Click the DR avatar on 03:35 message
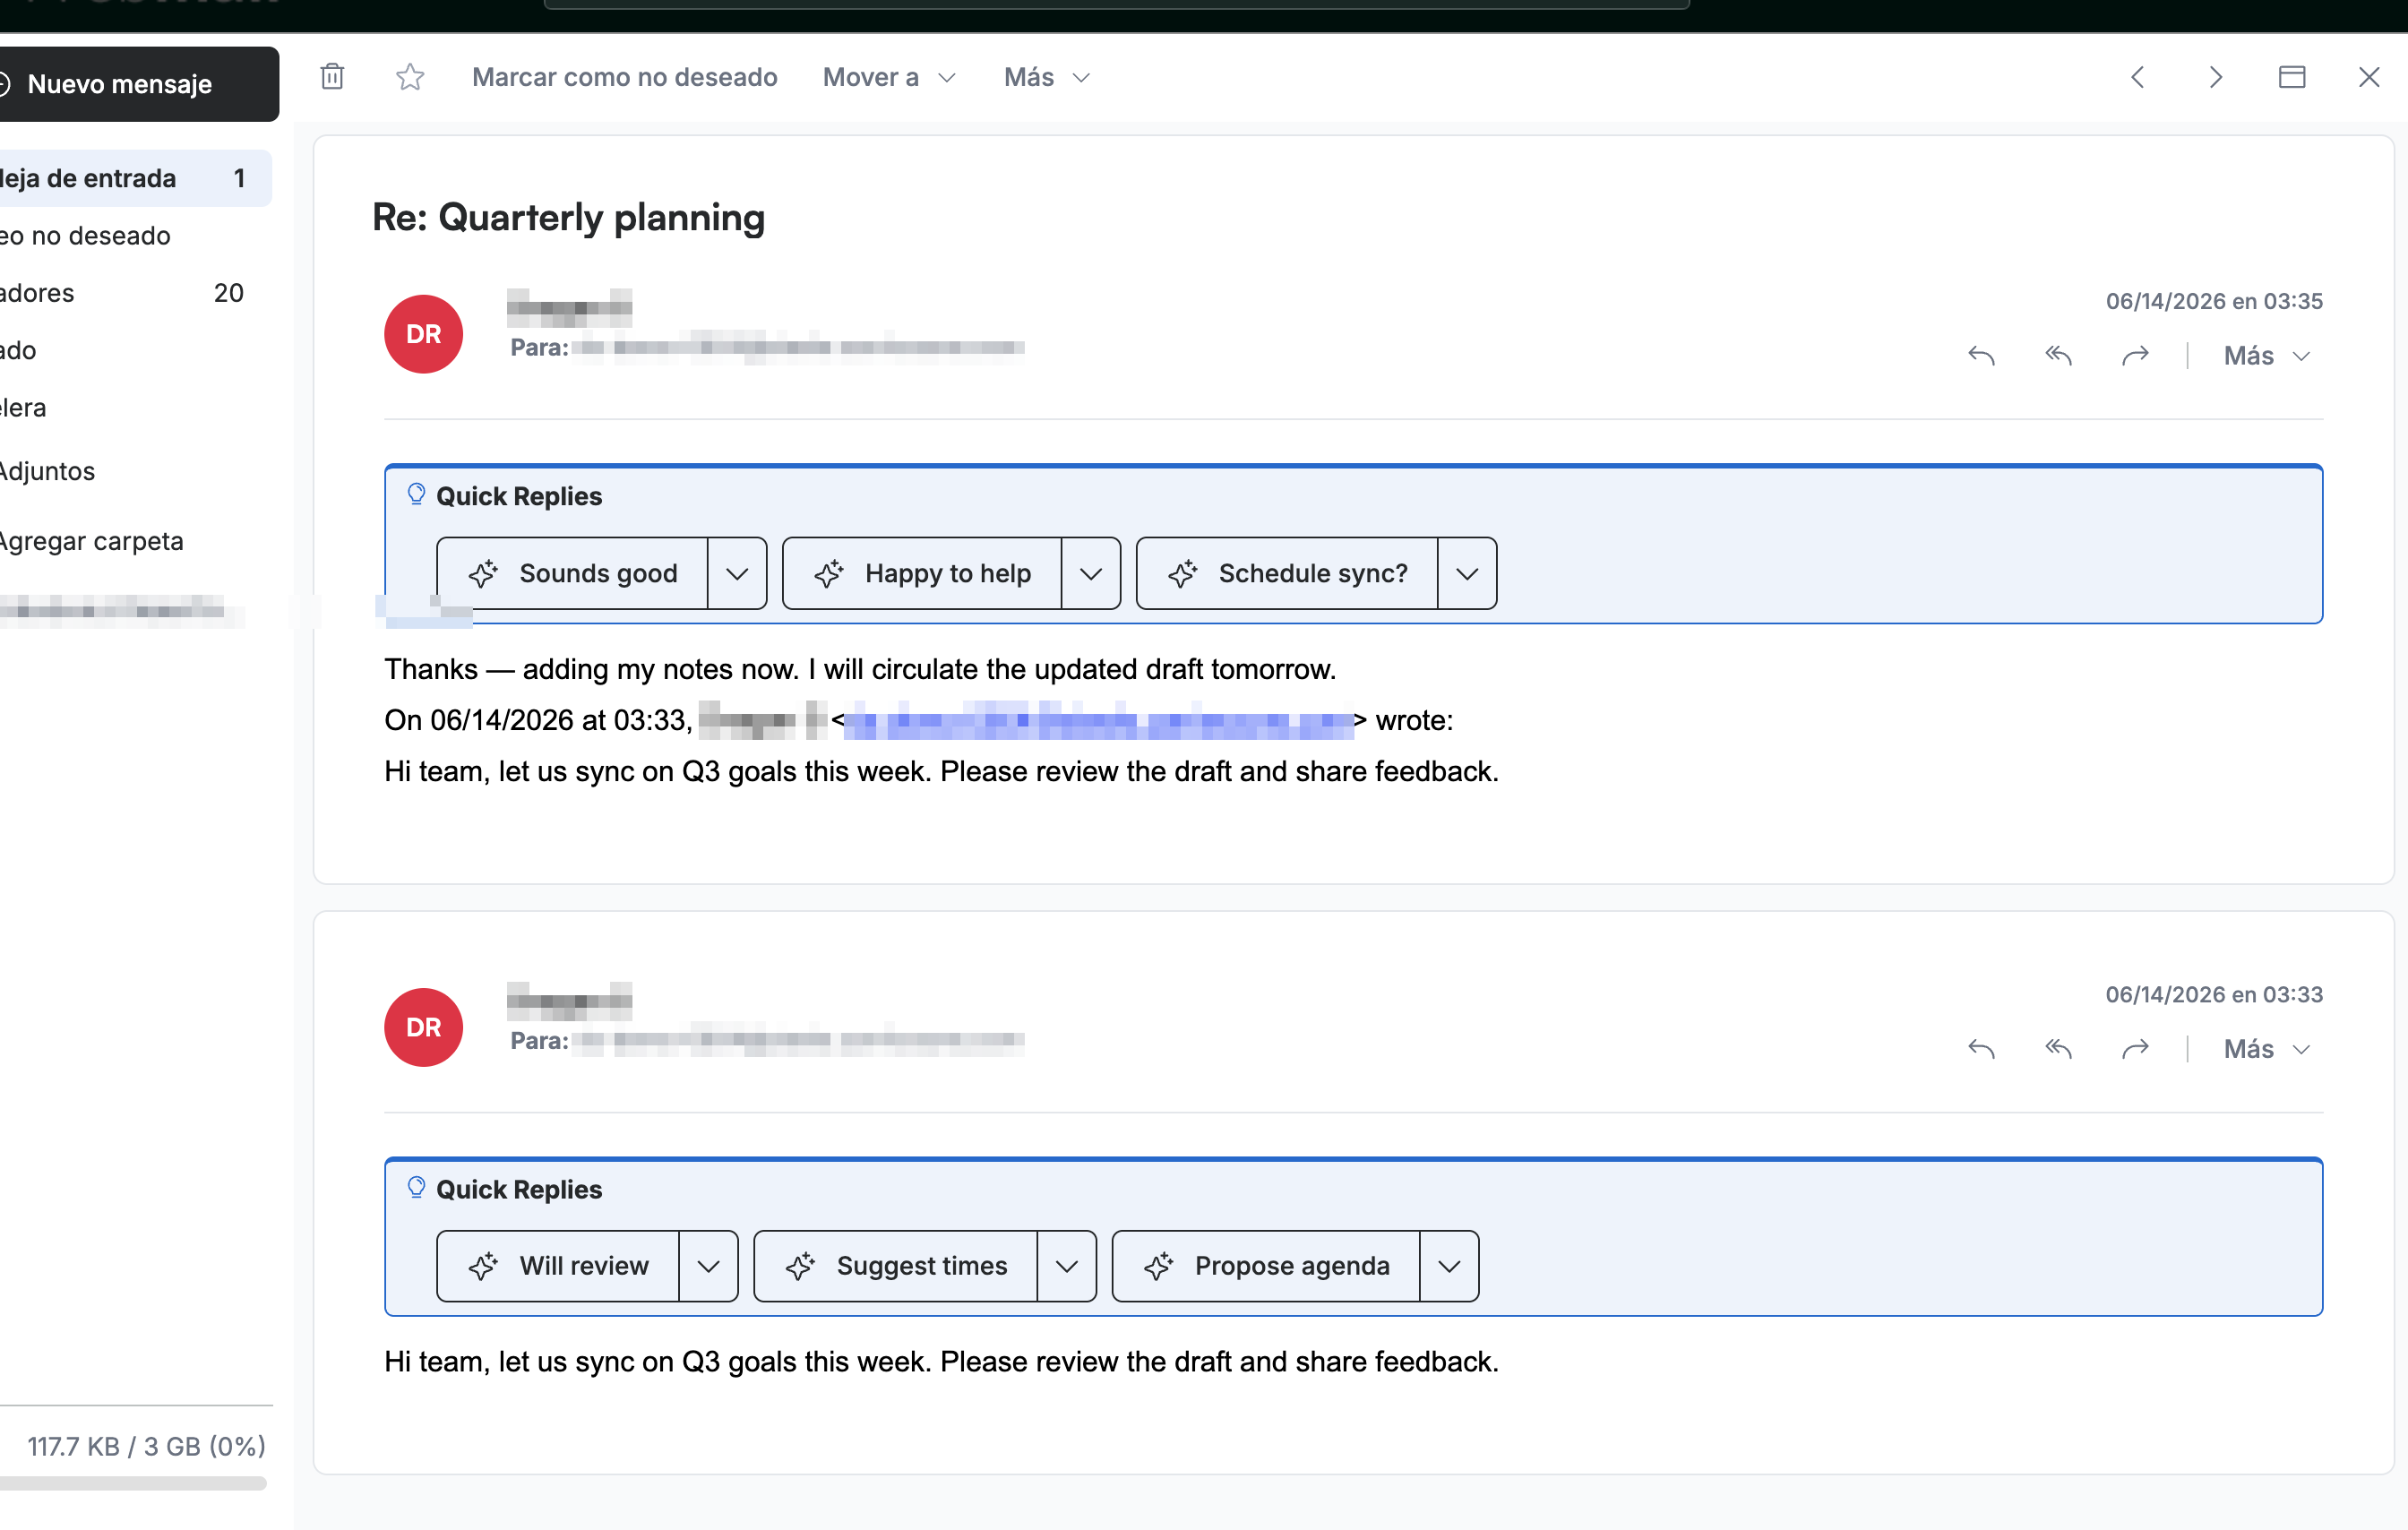 tap(423, 334)
